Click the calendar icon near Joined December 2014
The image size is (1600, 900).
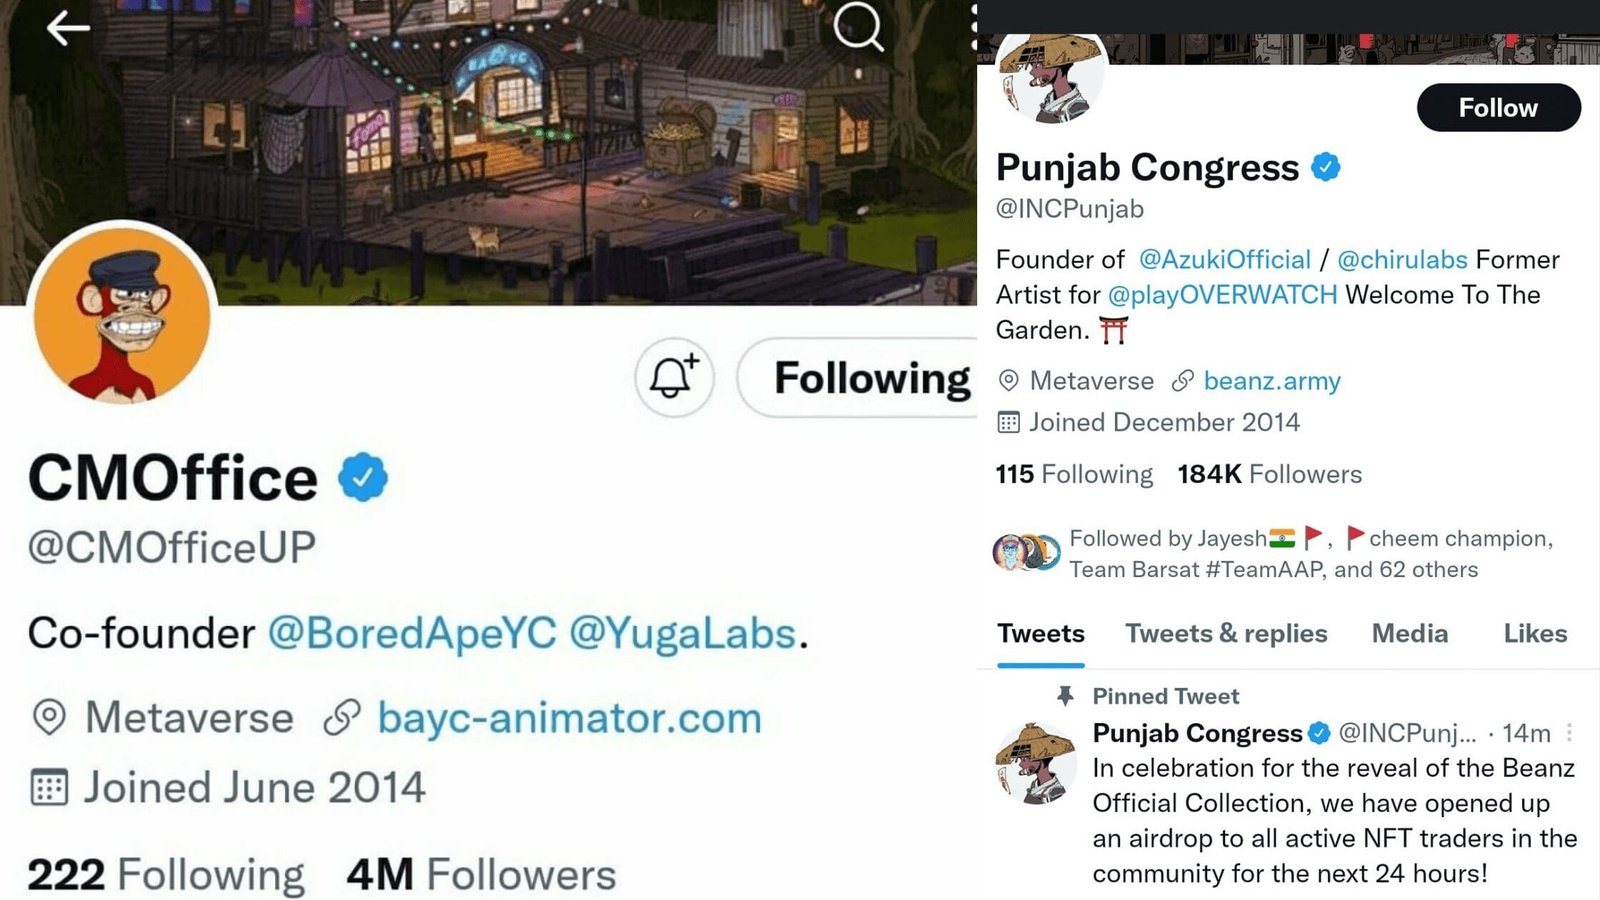pos(1010,422)
